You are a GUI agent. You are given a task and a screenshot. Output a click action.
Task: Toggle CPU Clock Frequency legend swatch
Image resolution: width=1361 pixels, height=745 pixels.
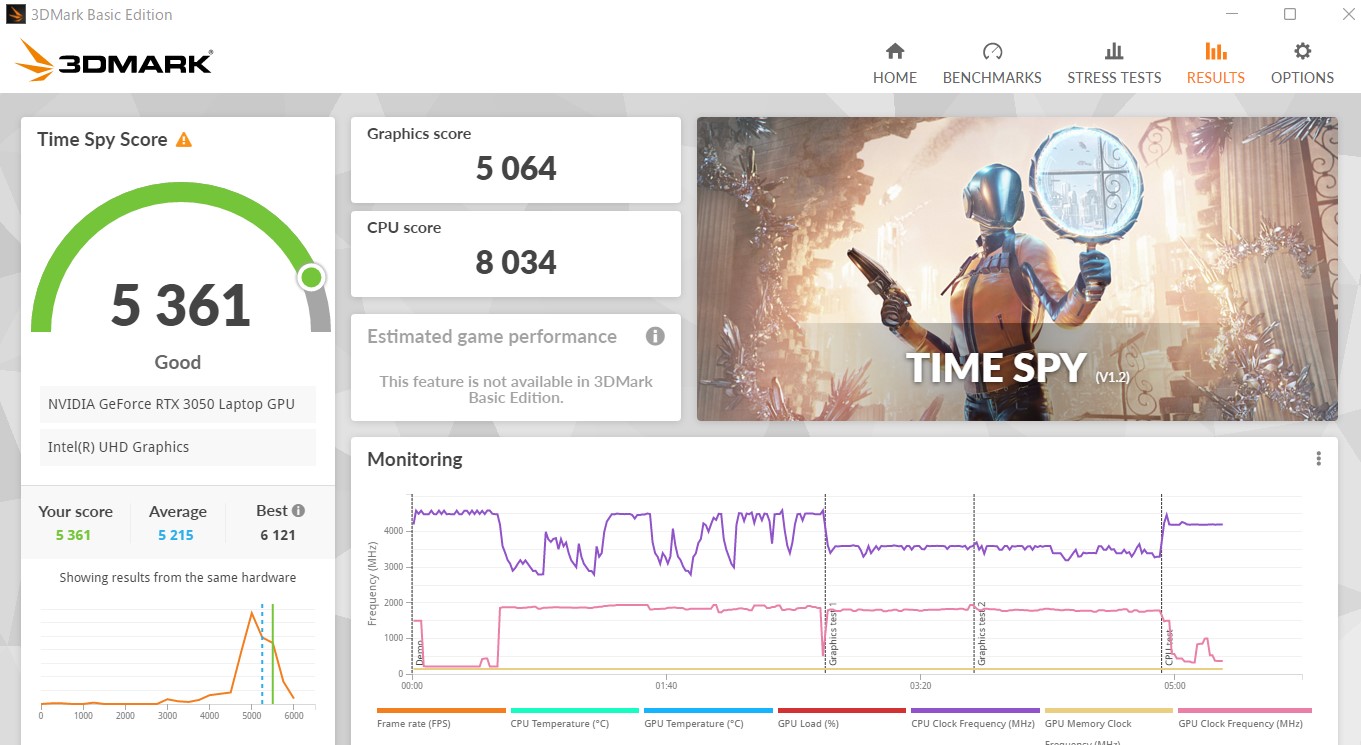pyautogui.click(x=975, y=710)
